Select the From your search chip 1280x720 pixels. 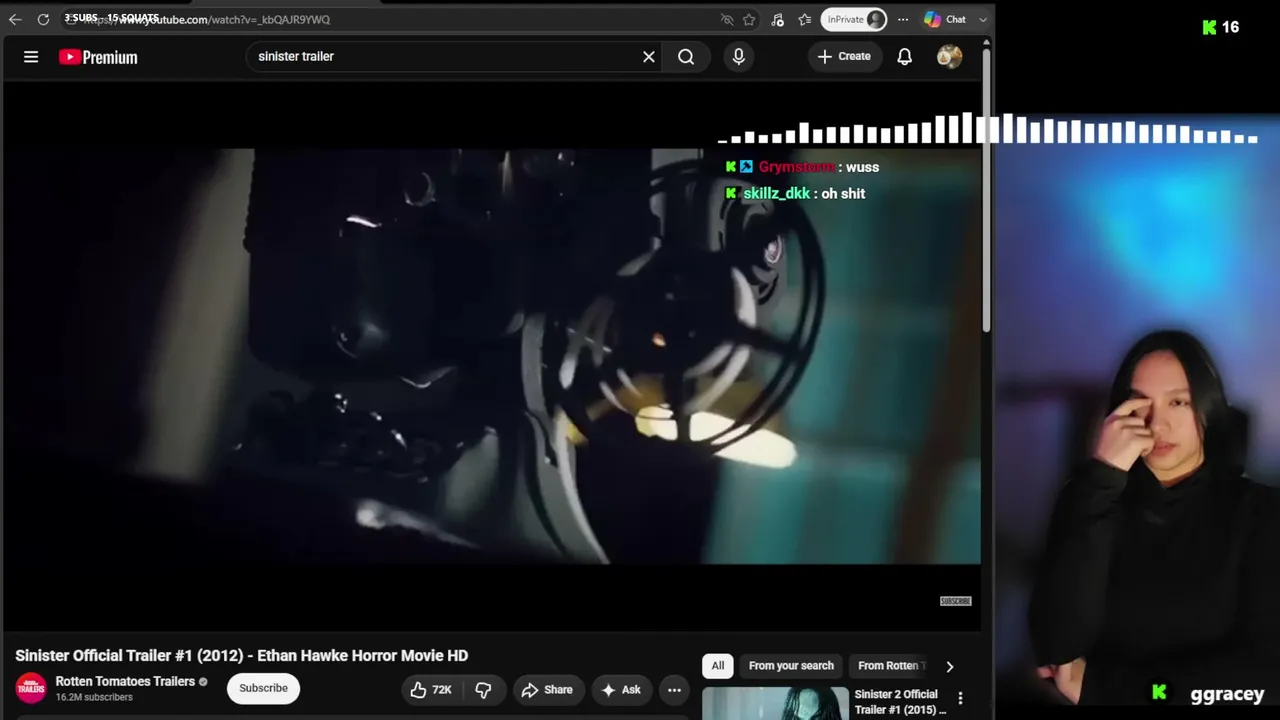point(791,665)
